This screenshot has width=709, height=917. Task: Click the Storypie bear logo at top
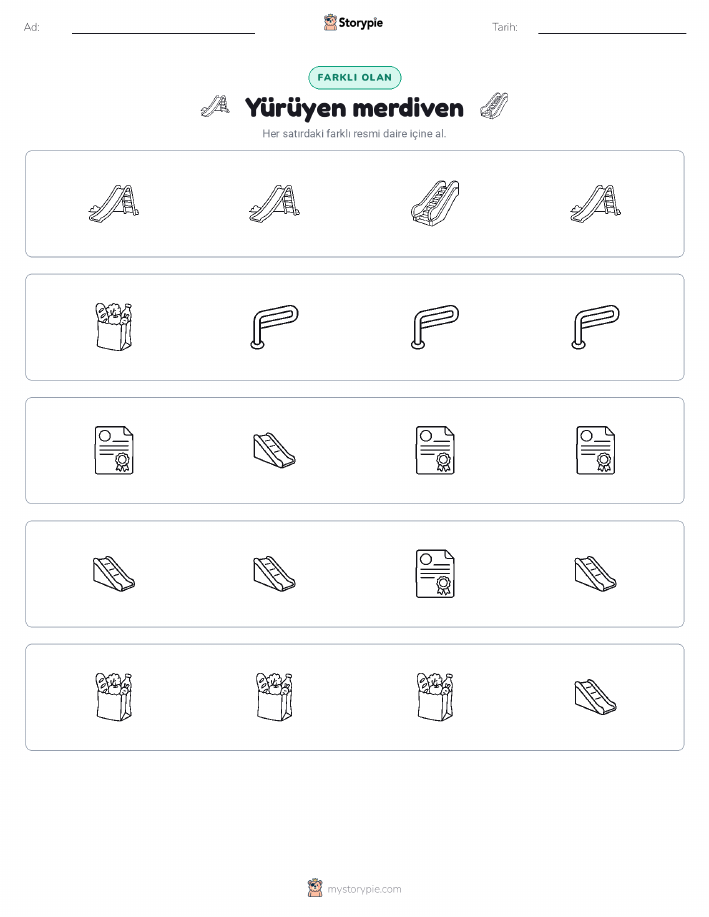click(x=331, y=23)
